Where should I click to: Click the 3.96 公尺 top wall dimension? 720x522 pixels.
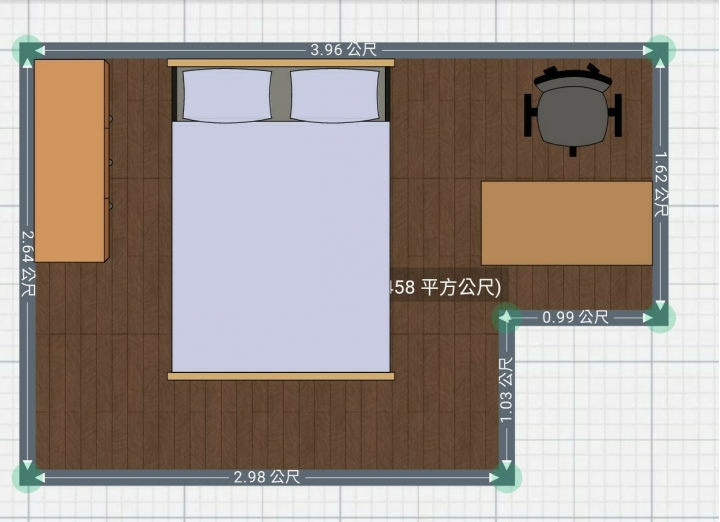343,50
